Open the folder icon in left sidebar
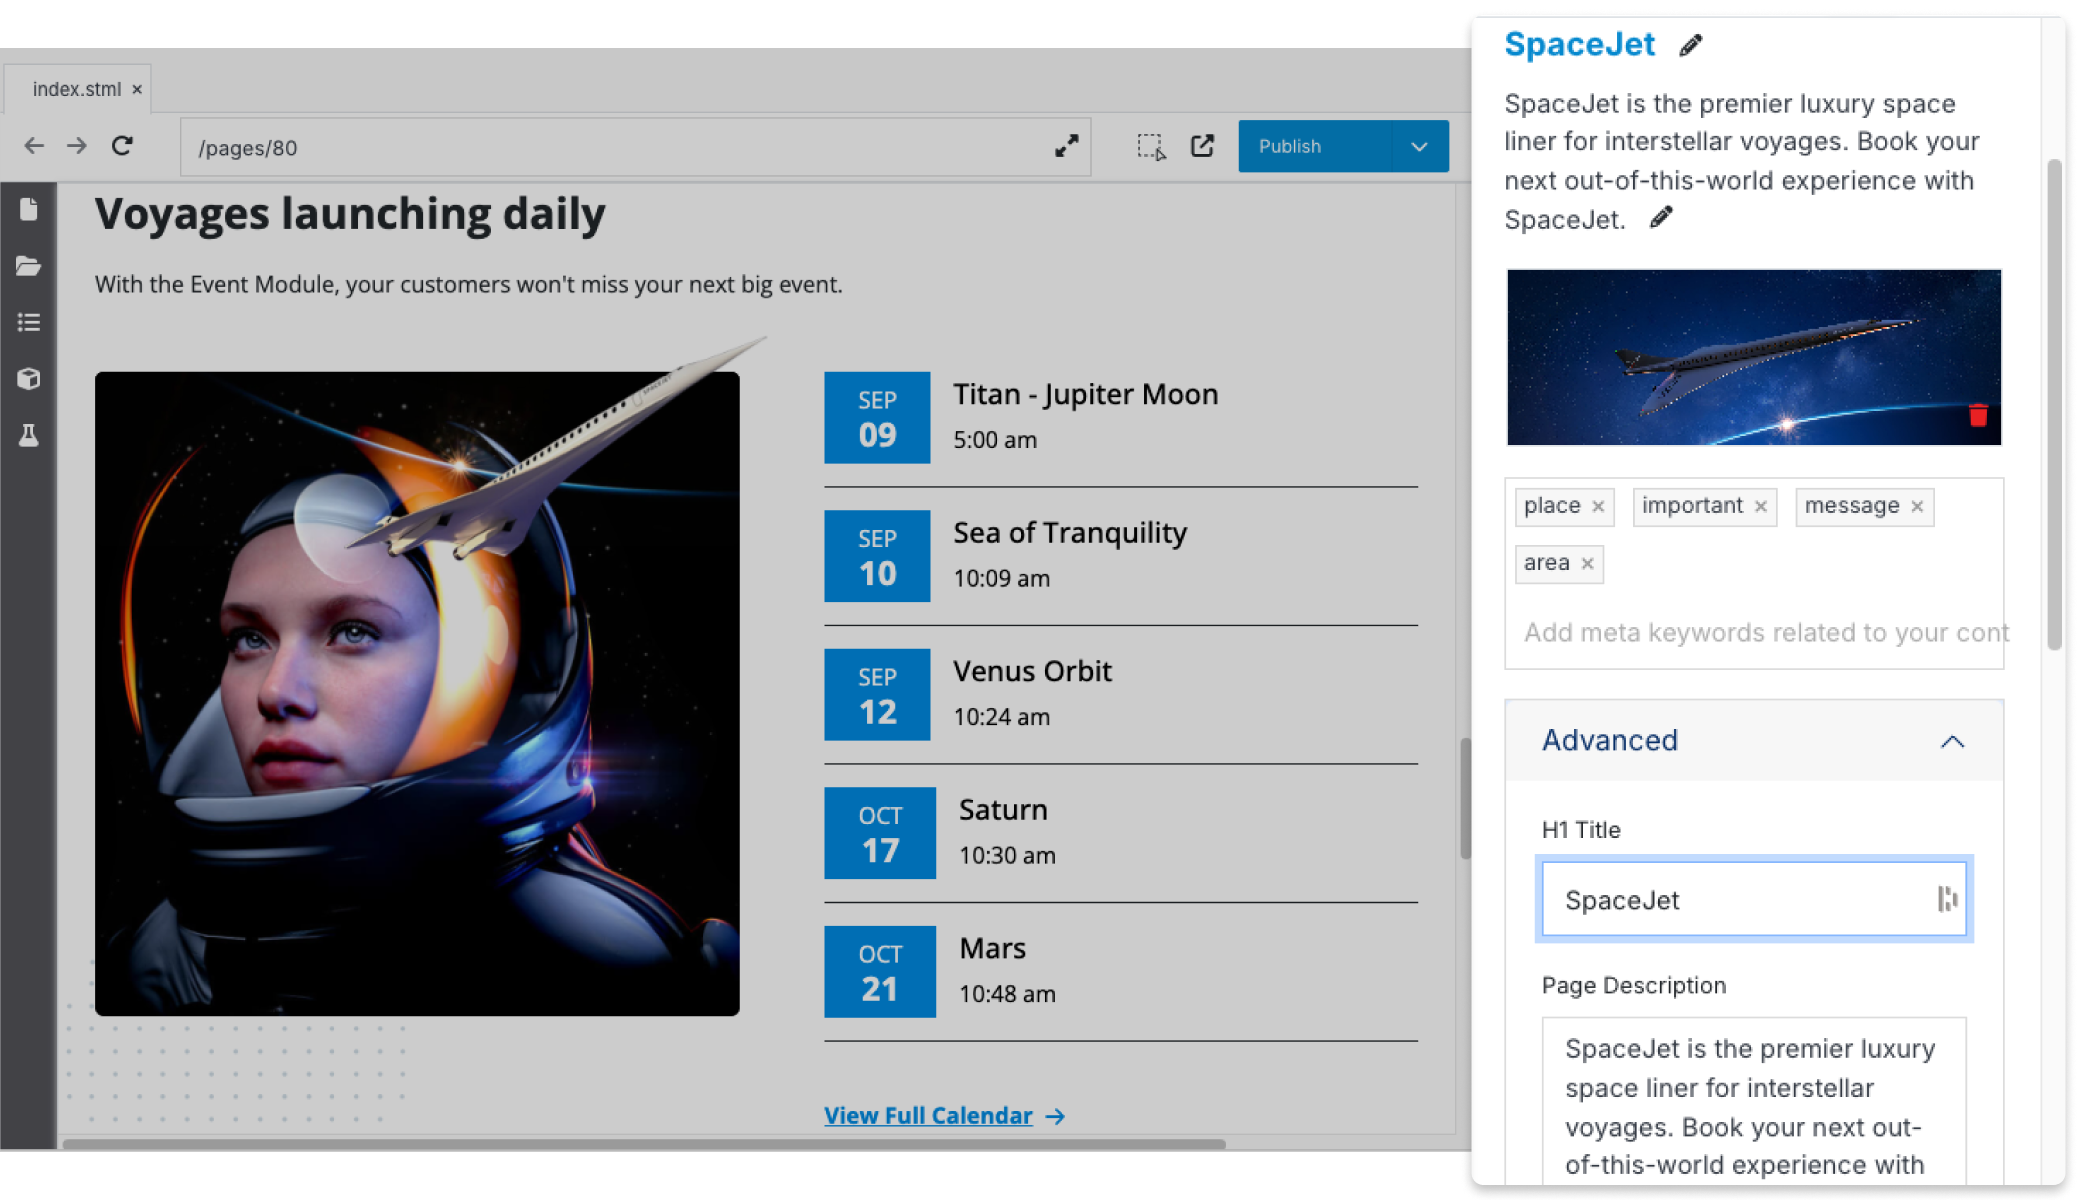 click(28, 265)
